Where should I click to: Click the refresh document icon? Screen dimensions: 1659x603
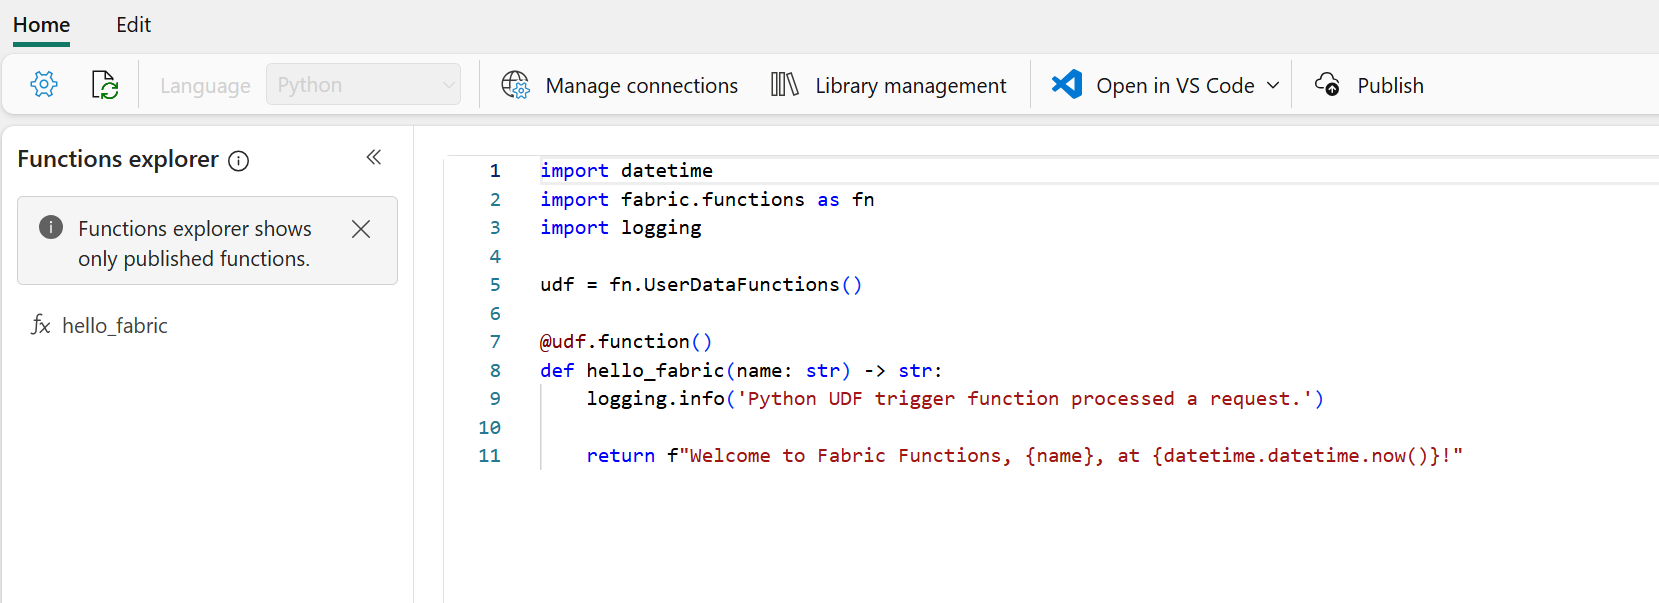click(104, 85)
